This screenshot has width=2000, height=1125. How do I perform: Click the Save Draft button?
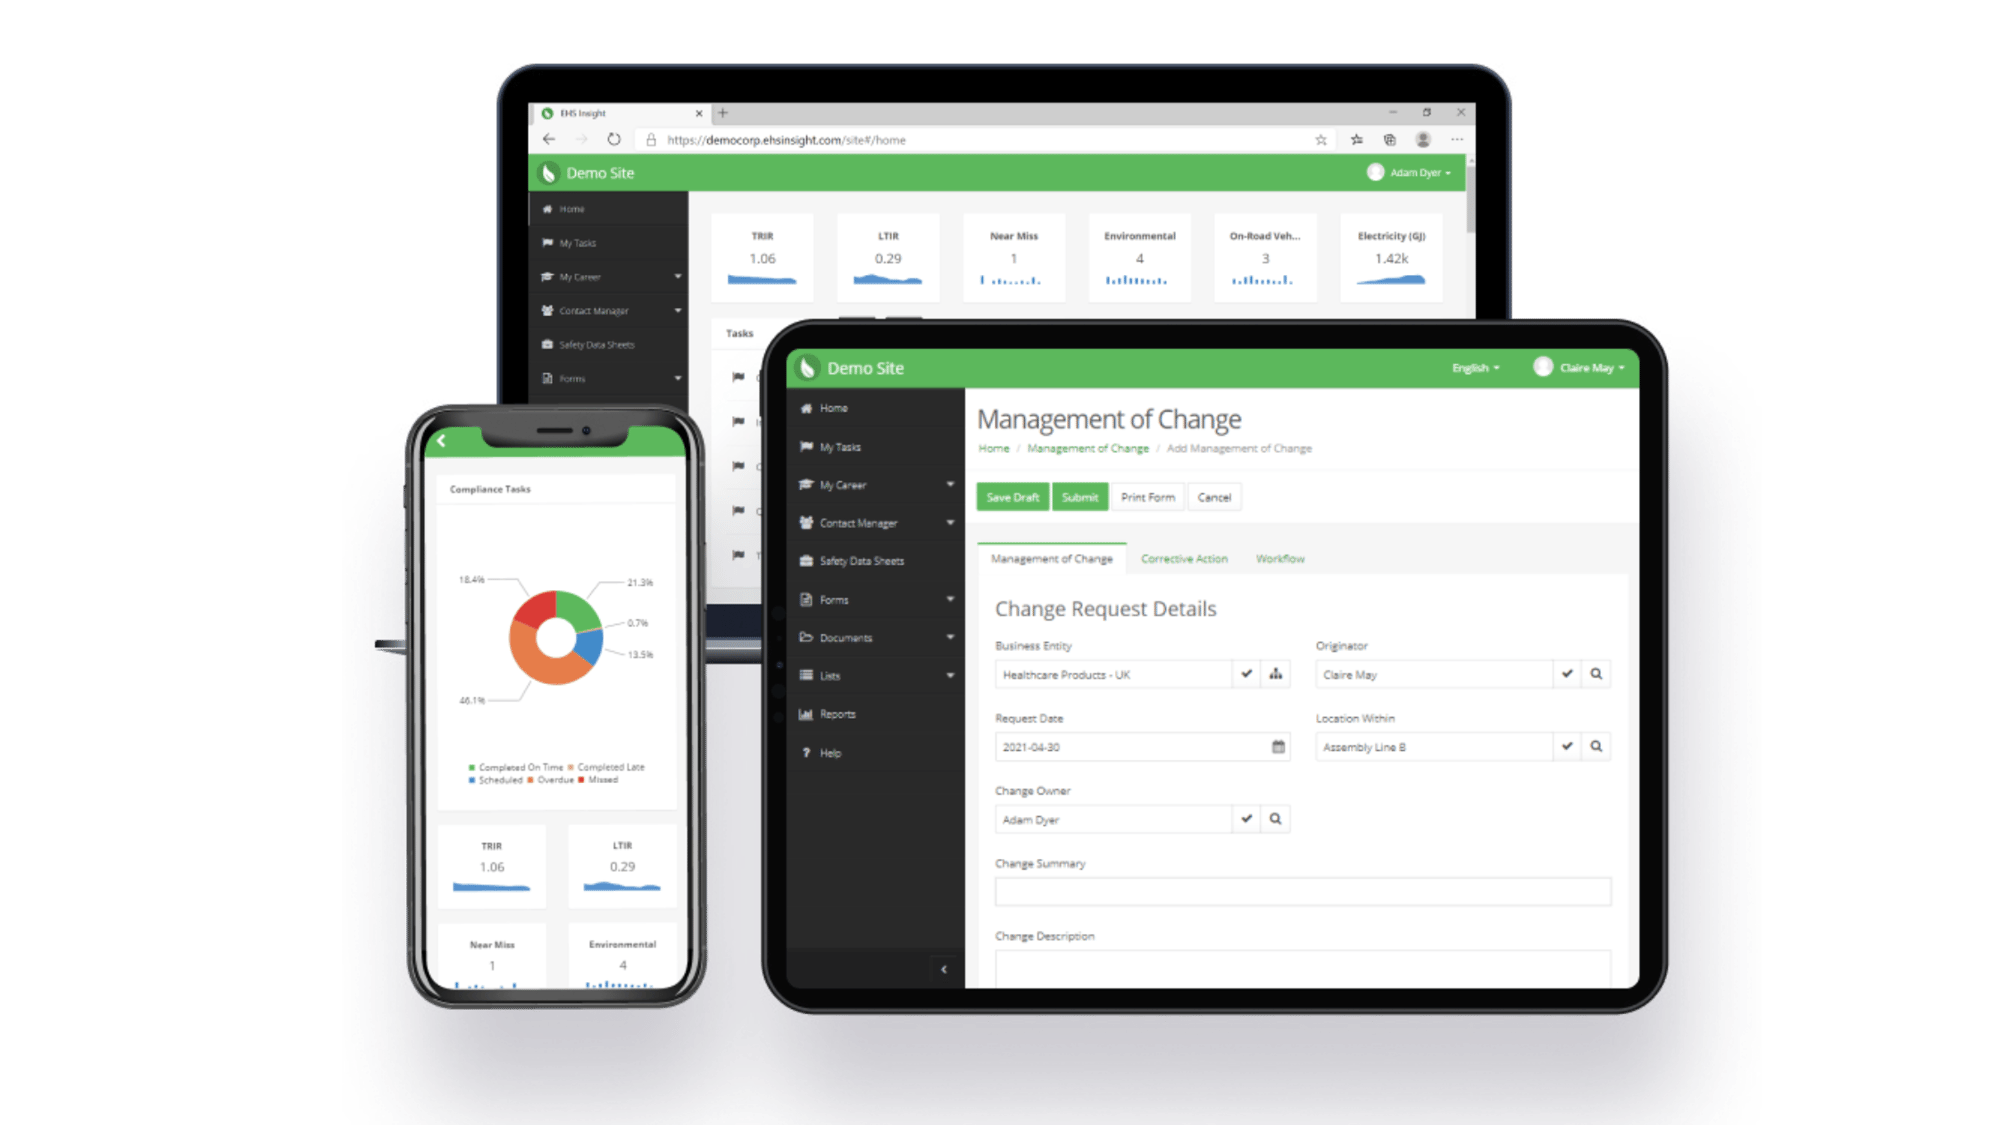coord(1012,497)
